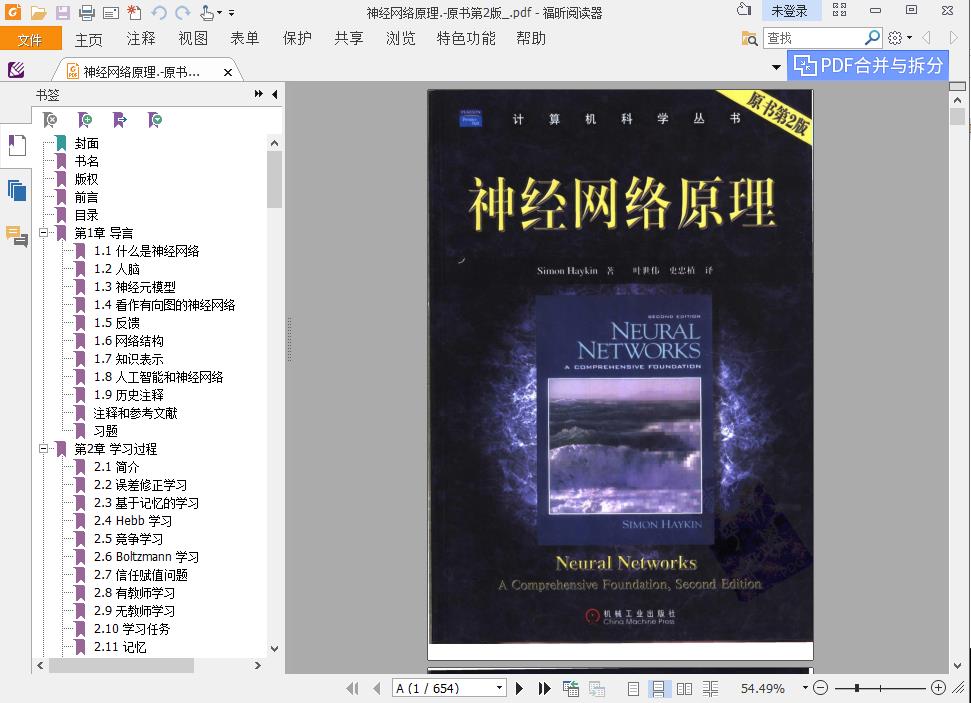This screenshot has height=703, width=971.
Task: Click the Save floppy disk icon
Action: pos(62,12)
